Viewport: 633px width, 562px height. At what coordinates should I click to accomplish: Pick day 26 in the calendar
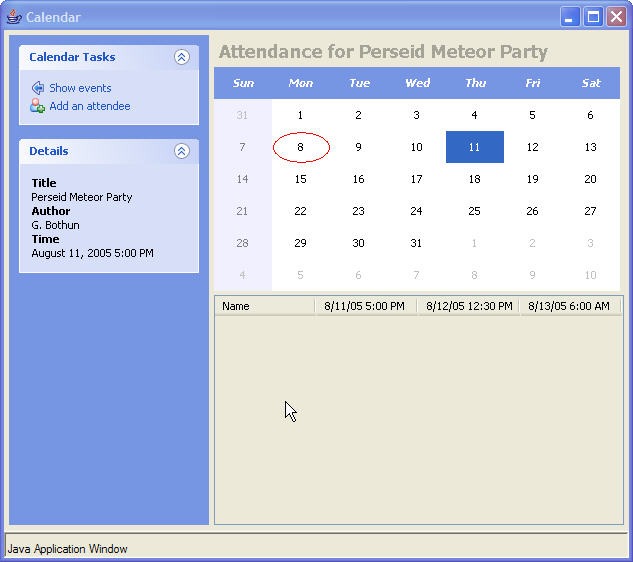[532, 211]
